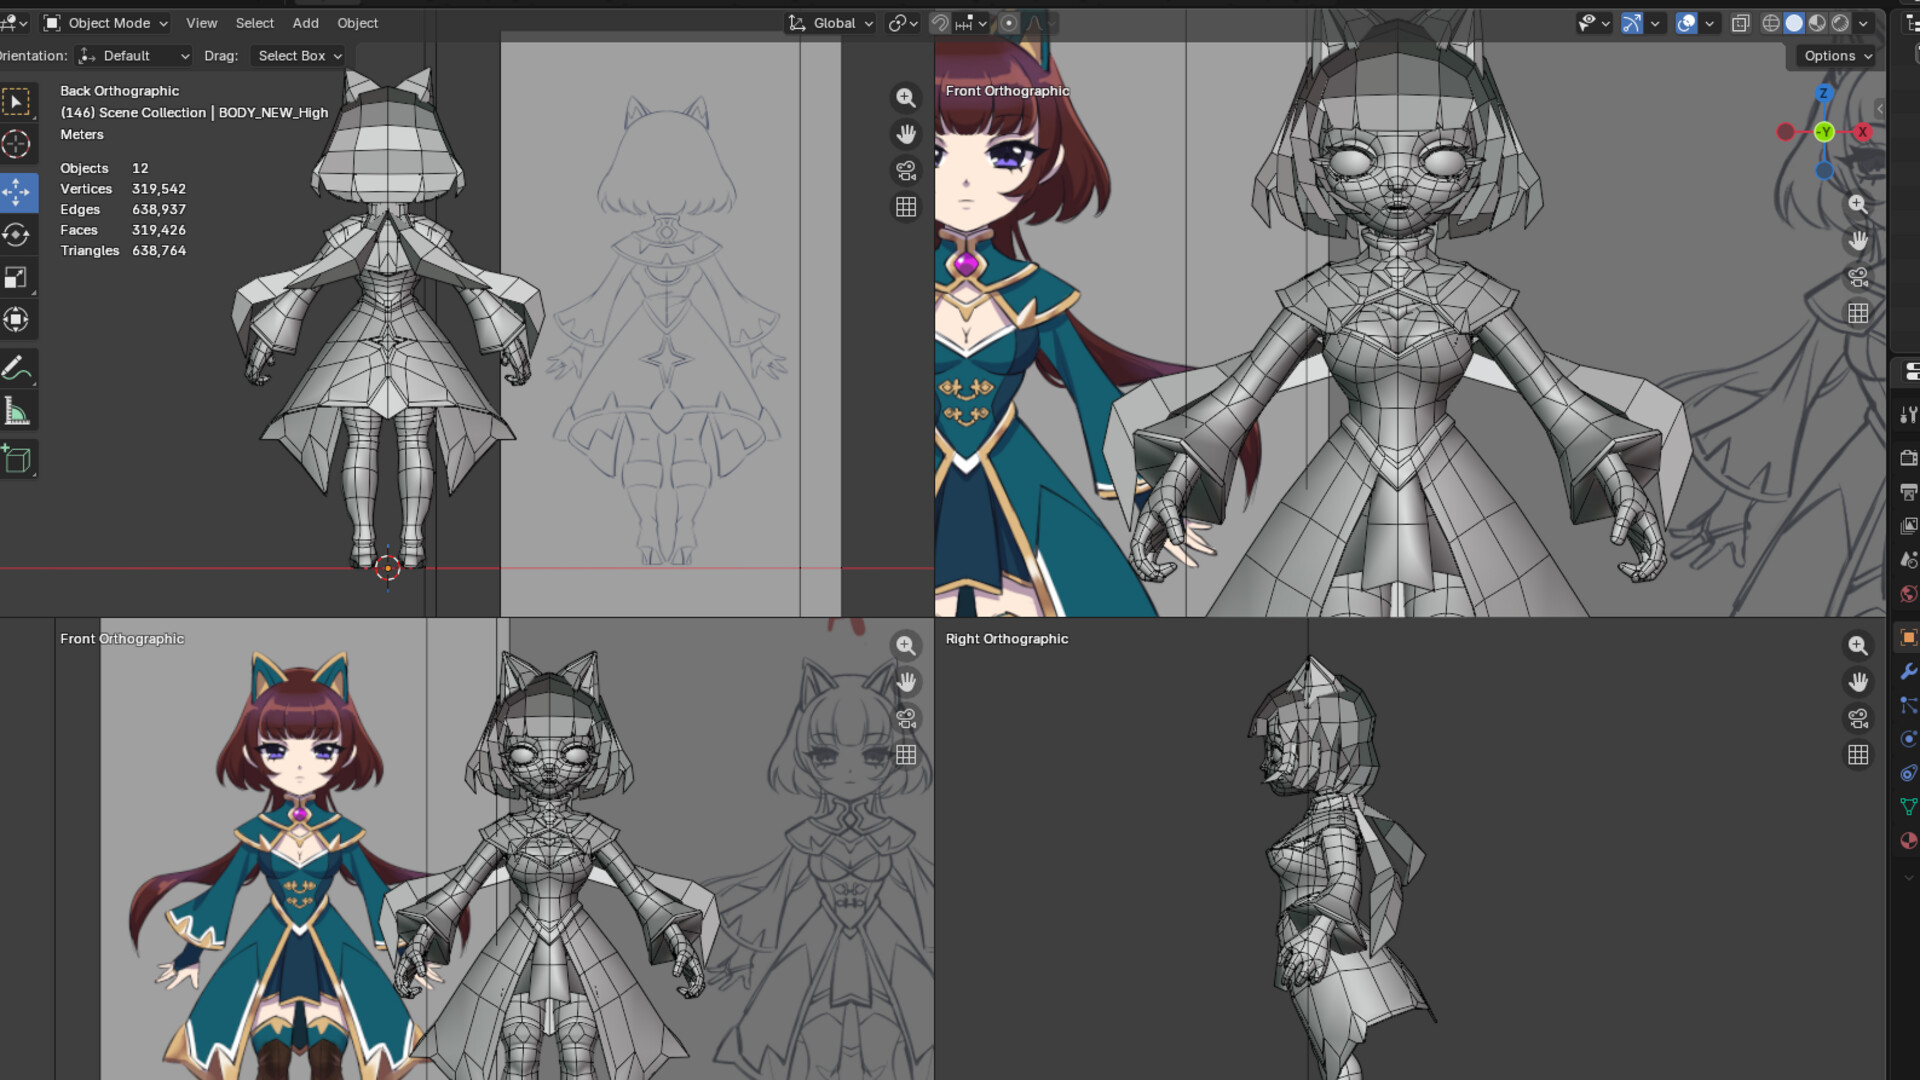Open the Object Mode dropdown

[x=106, y=23]
